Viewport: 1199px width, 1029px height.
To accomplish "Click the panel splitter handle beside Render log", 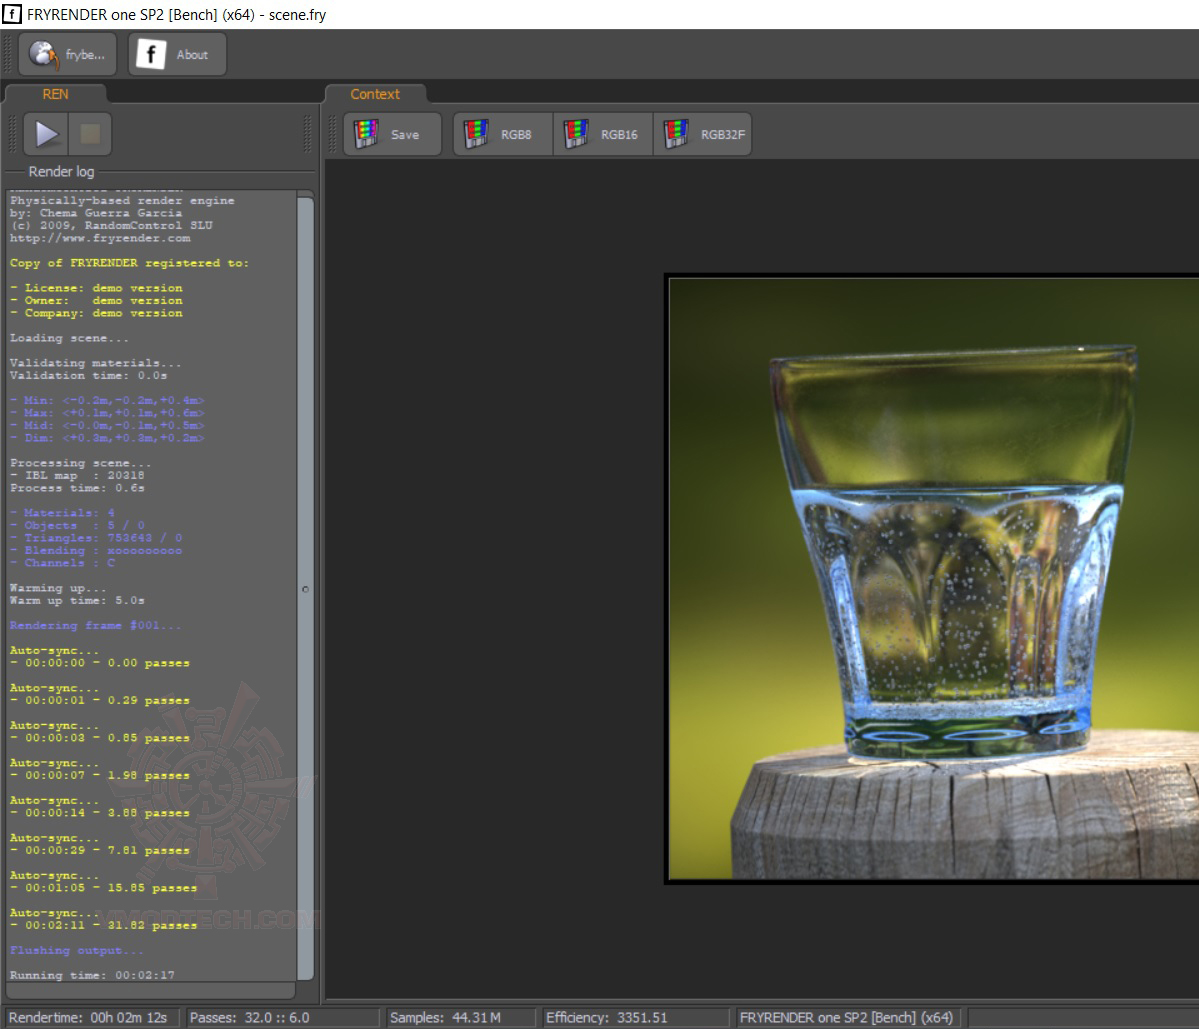I will click(x=306, y=590).
